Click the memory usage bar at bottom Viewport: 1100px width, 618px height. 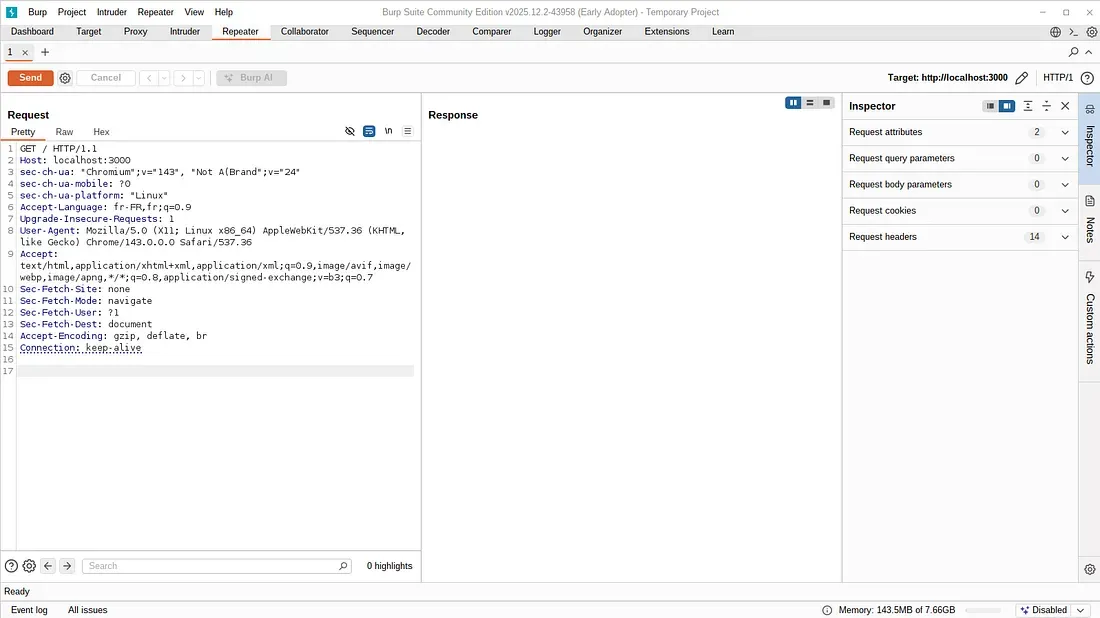pyautogui.click(x=985, y=609)
